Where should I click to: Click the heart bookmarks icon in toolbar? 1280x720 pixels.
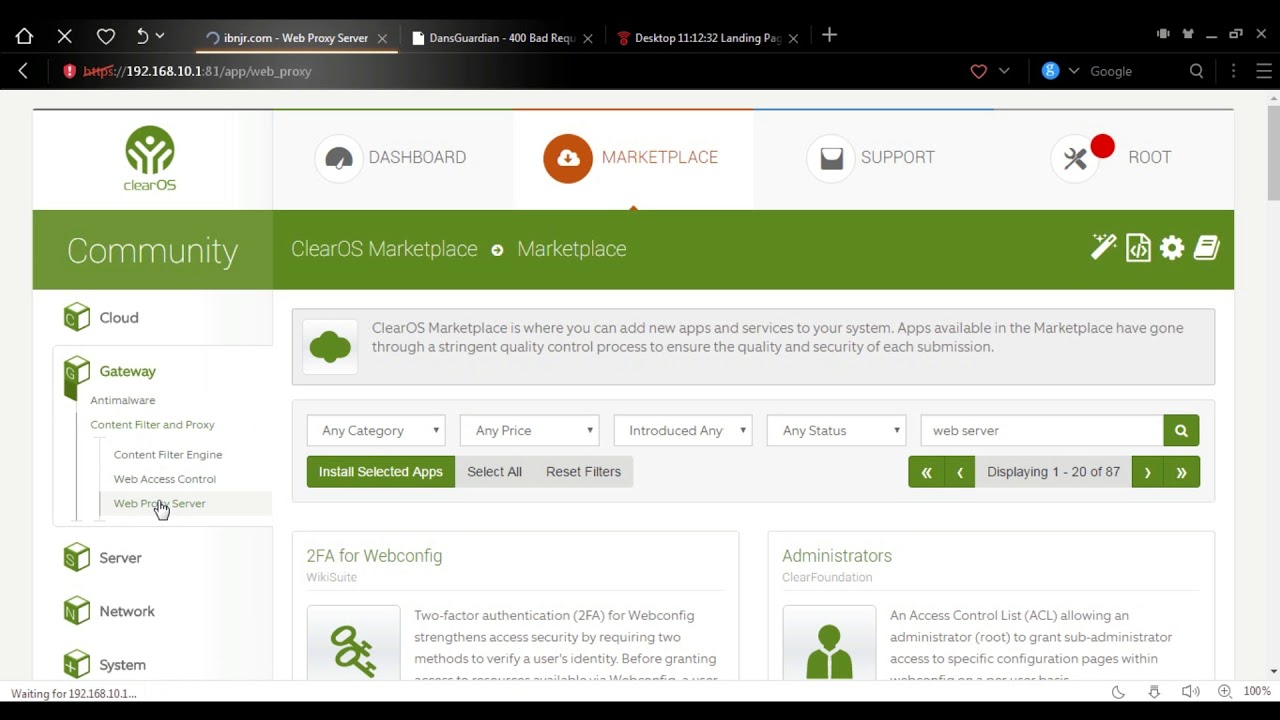pyautogui.click(x=105, y=36)
